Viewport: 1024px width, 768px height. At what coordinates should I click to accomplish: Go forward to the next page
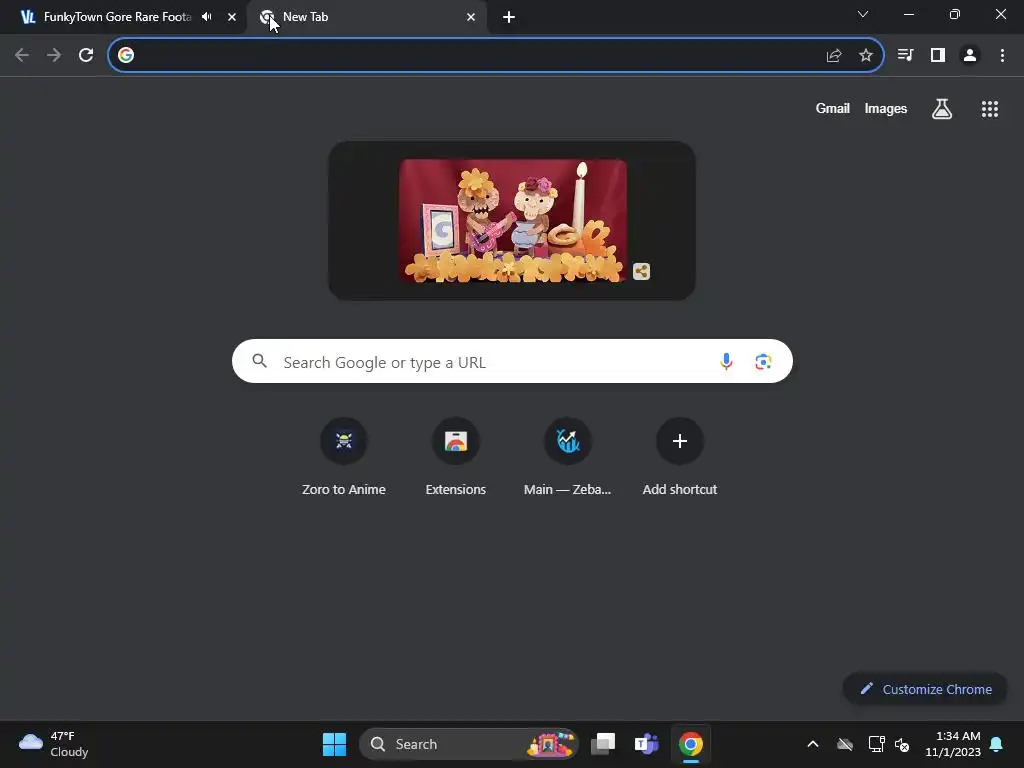click(x=54, y=55)
